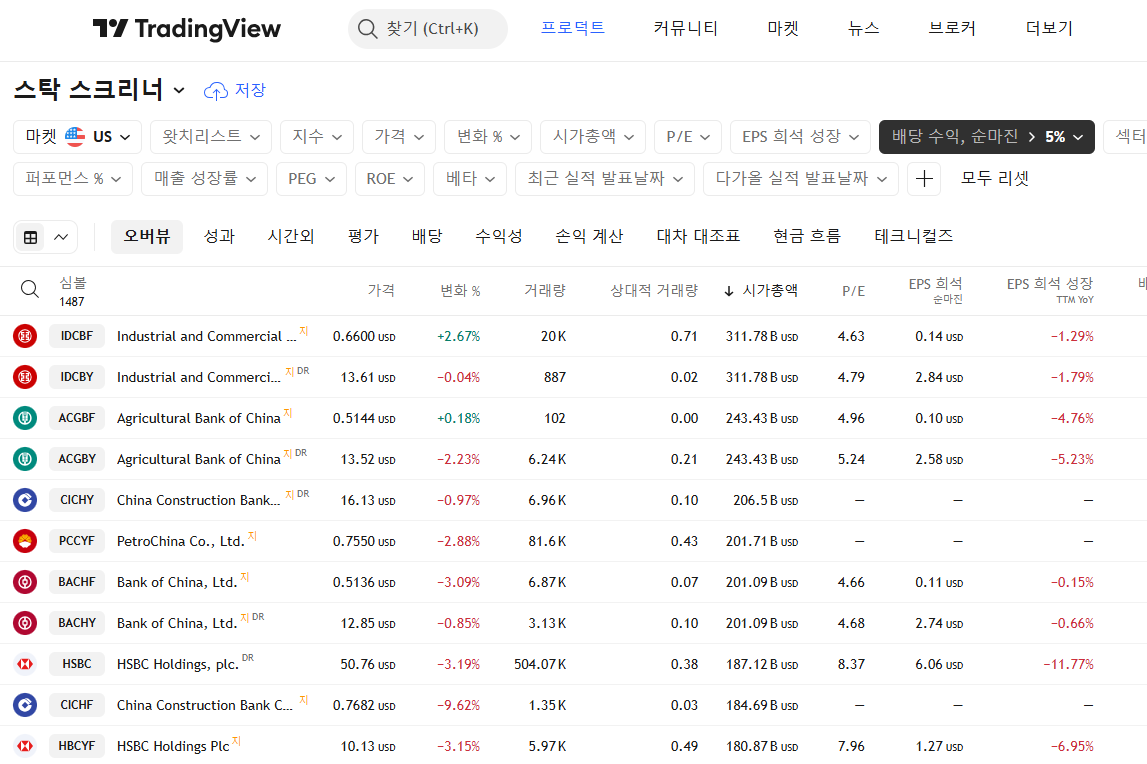This screenshot has width=1147, height=764.
Task: Switch to chart view line icon
Action: point(61,237)
